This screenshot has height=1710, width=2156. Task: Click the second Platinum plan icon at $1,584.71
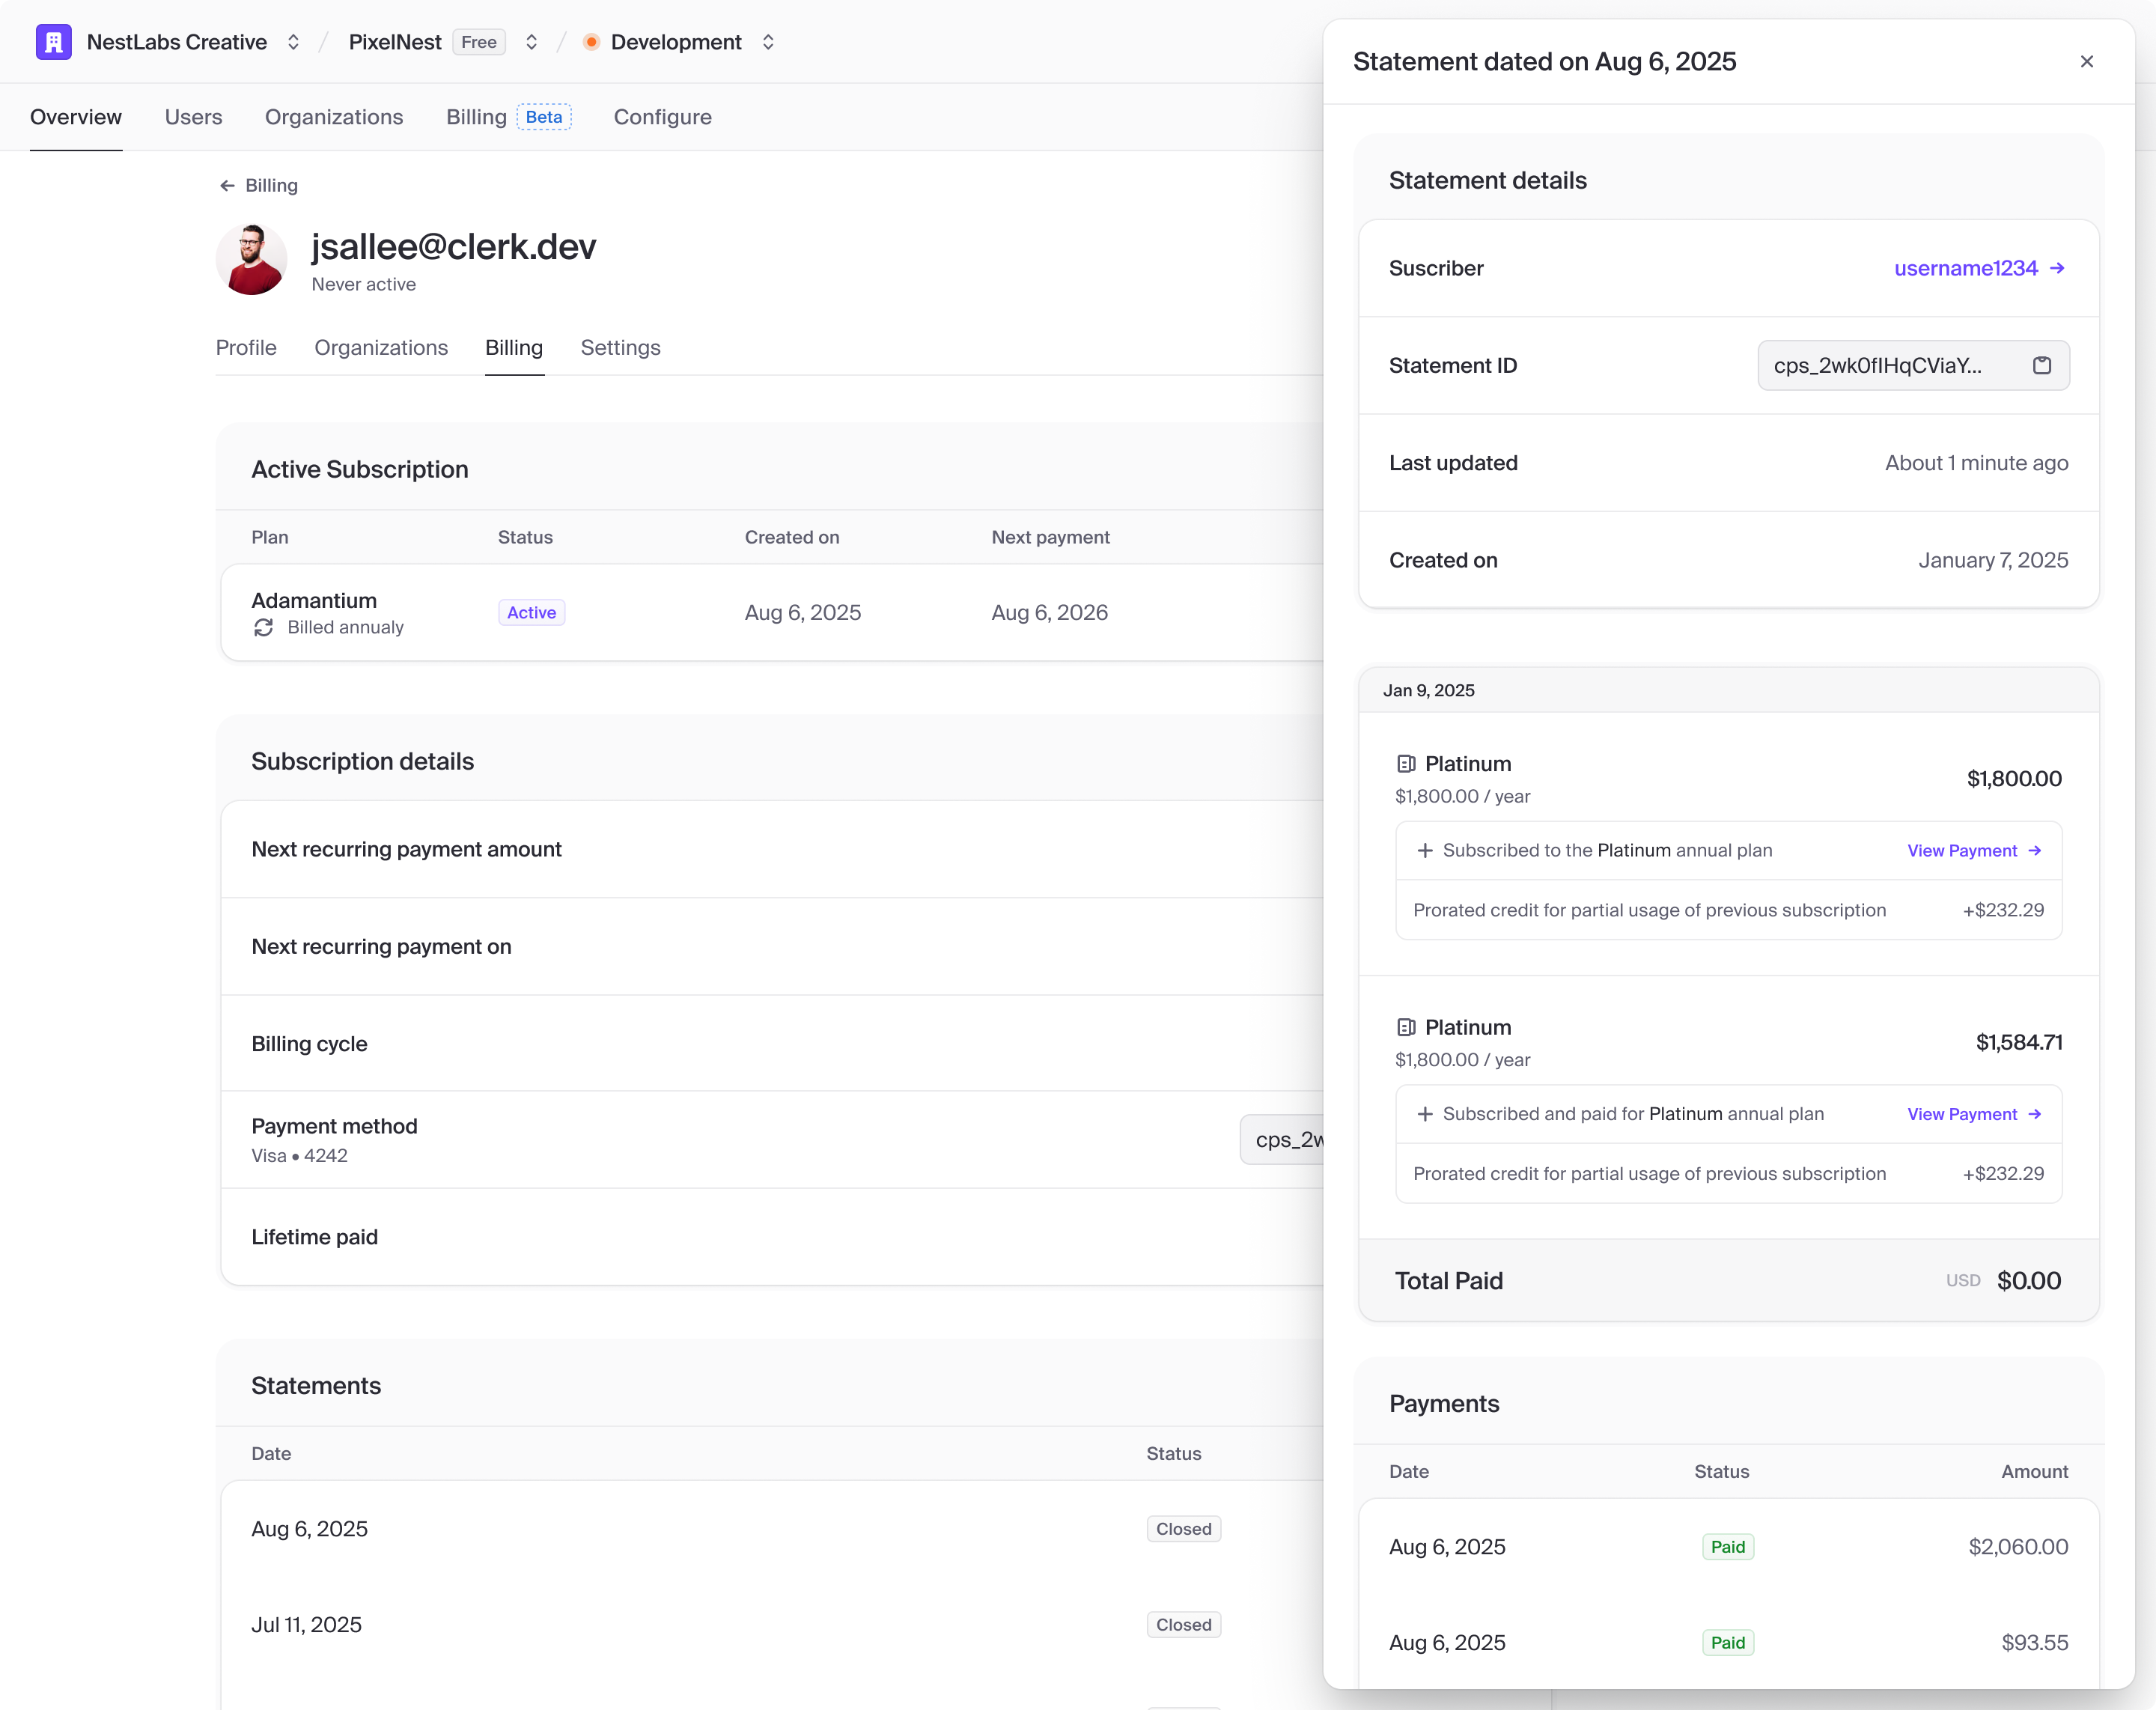[x=1406, y=1027]
